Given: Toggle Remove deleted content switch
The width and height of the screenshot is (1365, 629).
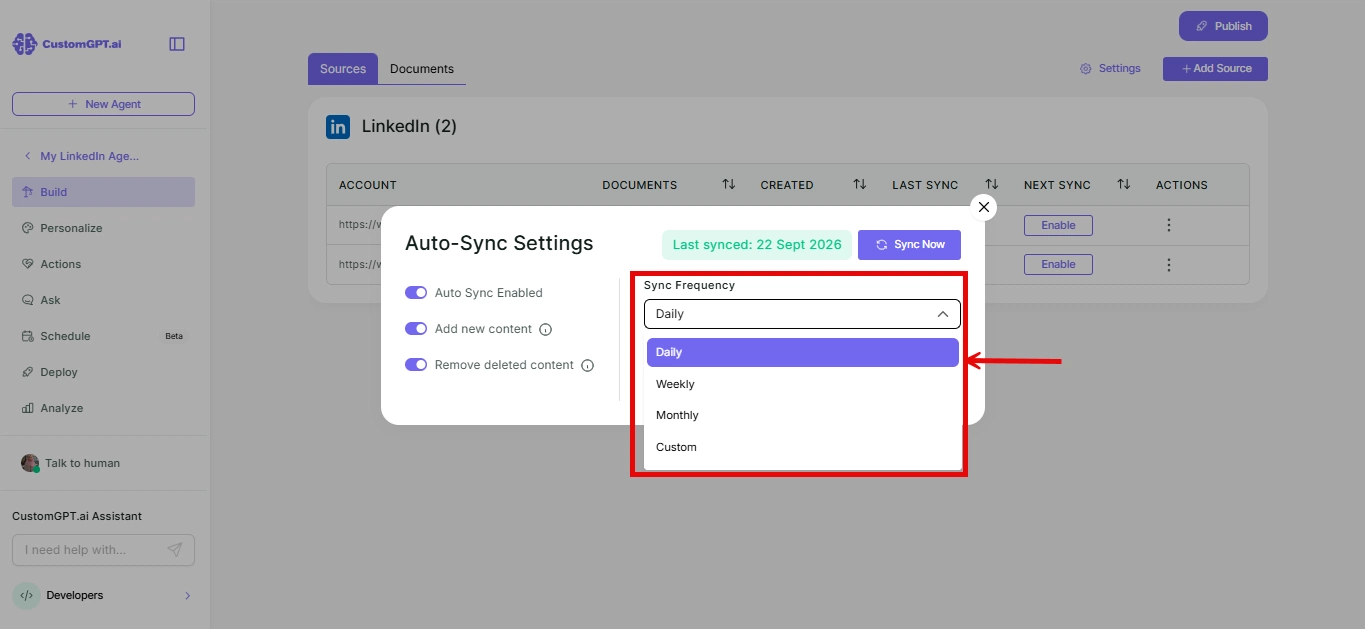Looking at the screenshot, I should (416, 365).
